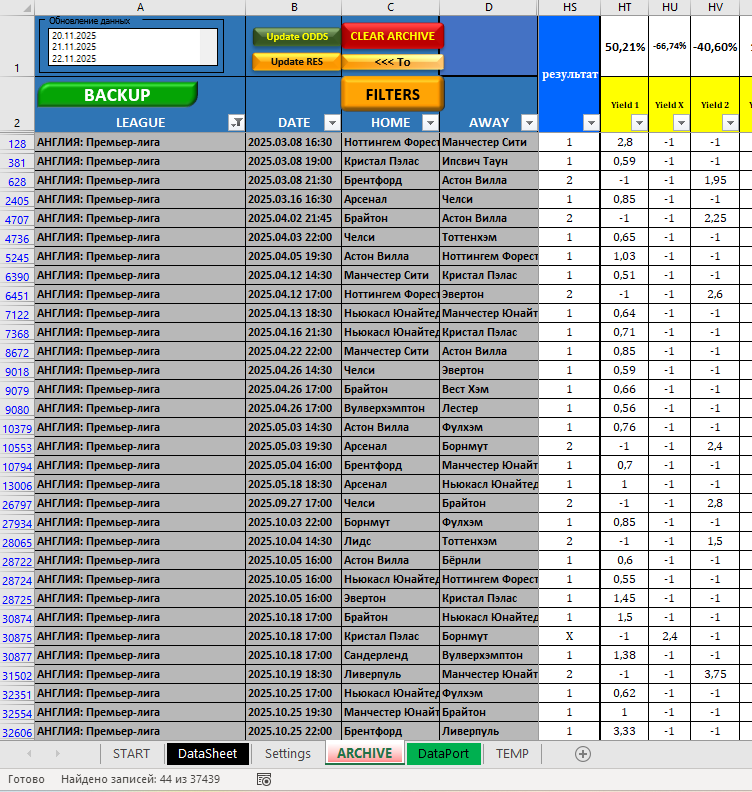This screenshot has height=792, width=752.
Task: Open the Settings sheet tab
Action: pyautogui.click(x=287, y=754)
